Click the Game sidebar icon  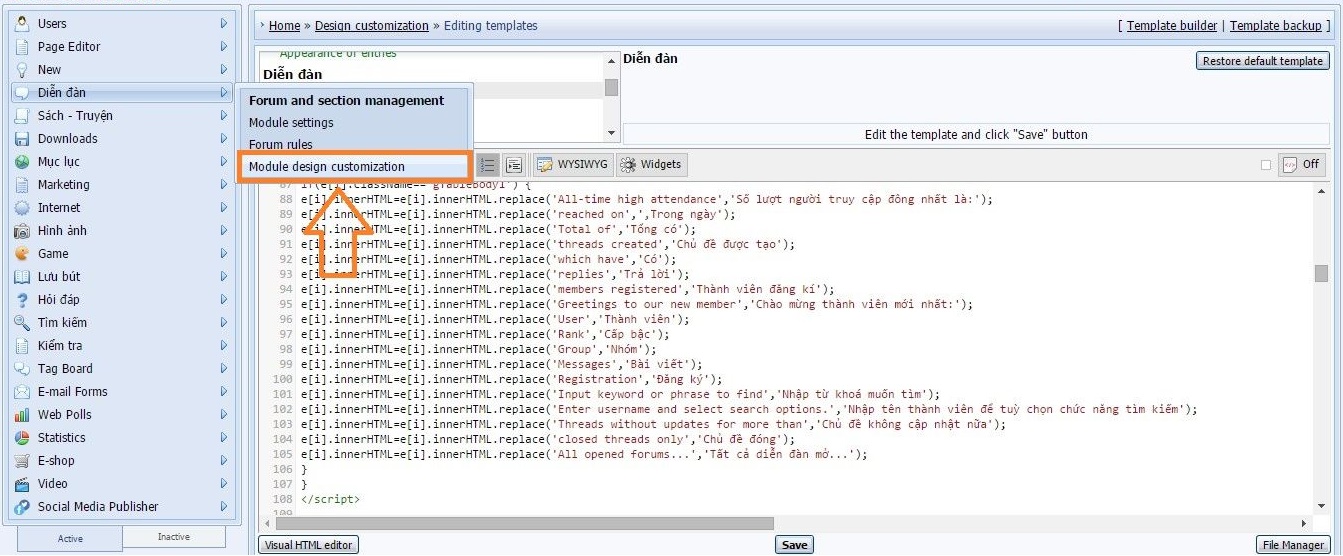[x=22, y=253]
